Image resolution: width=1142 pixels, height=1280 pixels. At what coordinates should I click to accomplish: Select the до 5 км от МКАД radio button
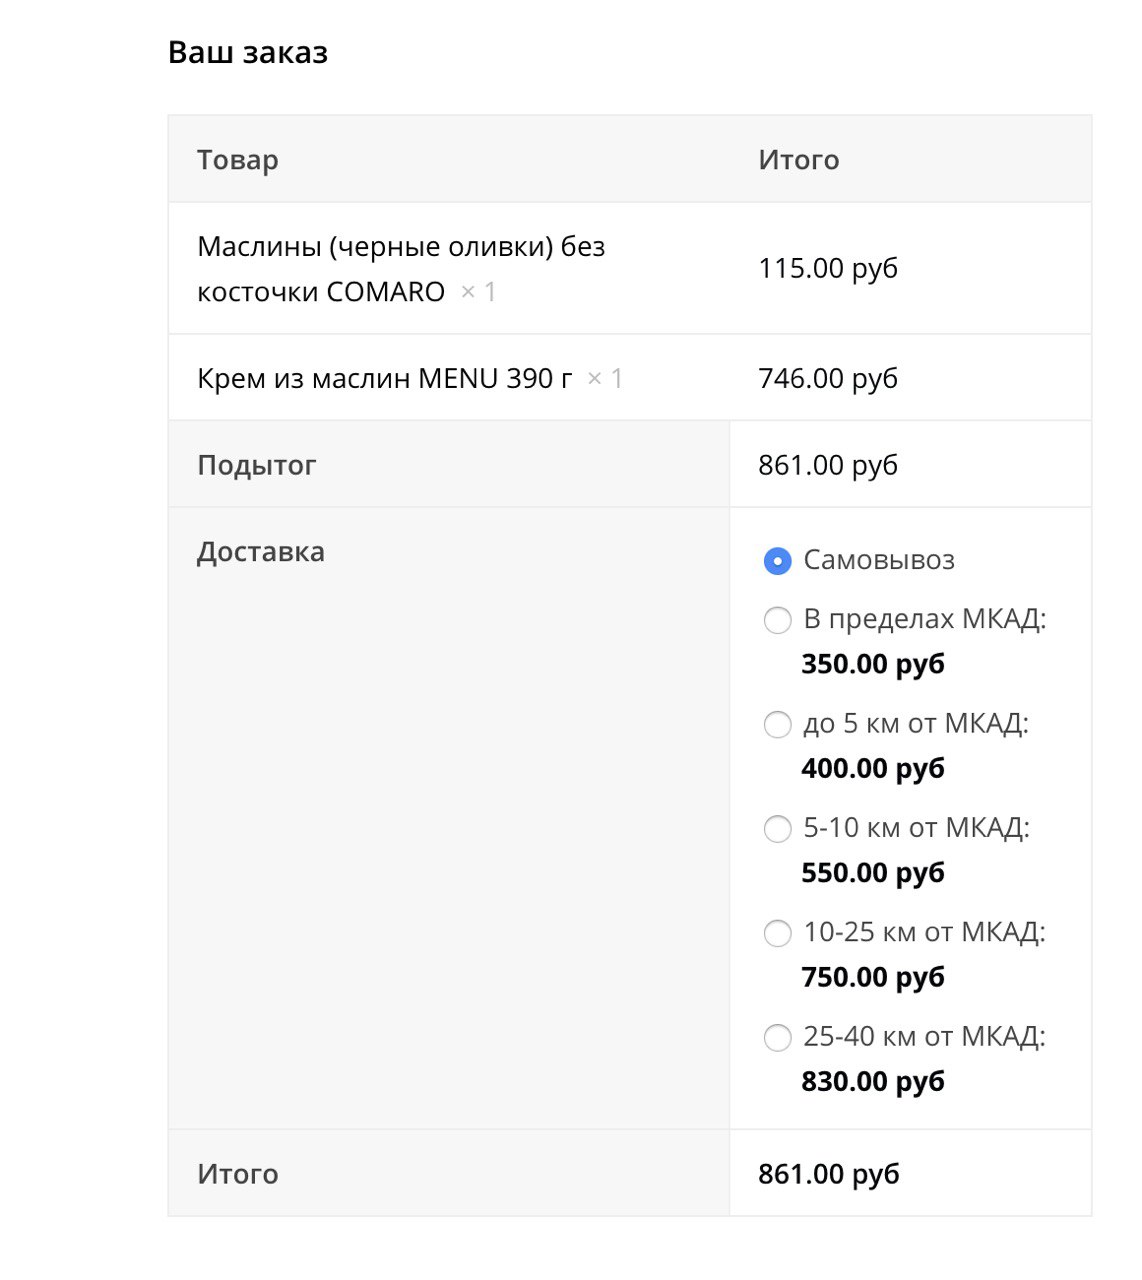777,724
